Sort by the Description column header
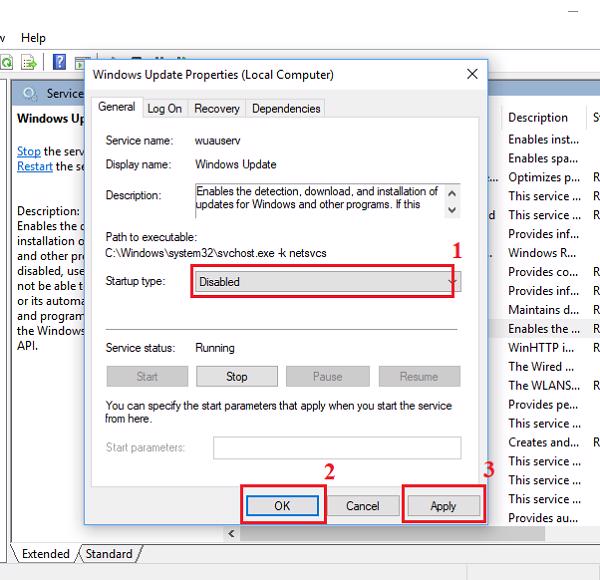 pyautogui.click(x=537, y=117)
